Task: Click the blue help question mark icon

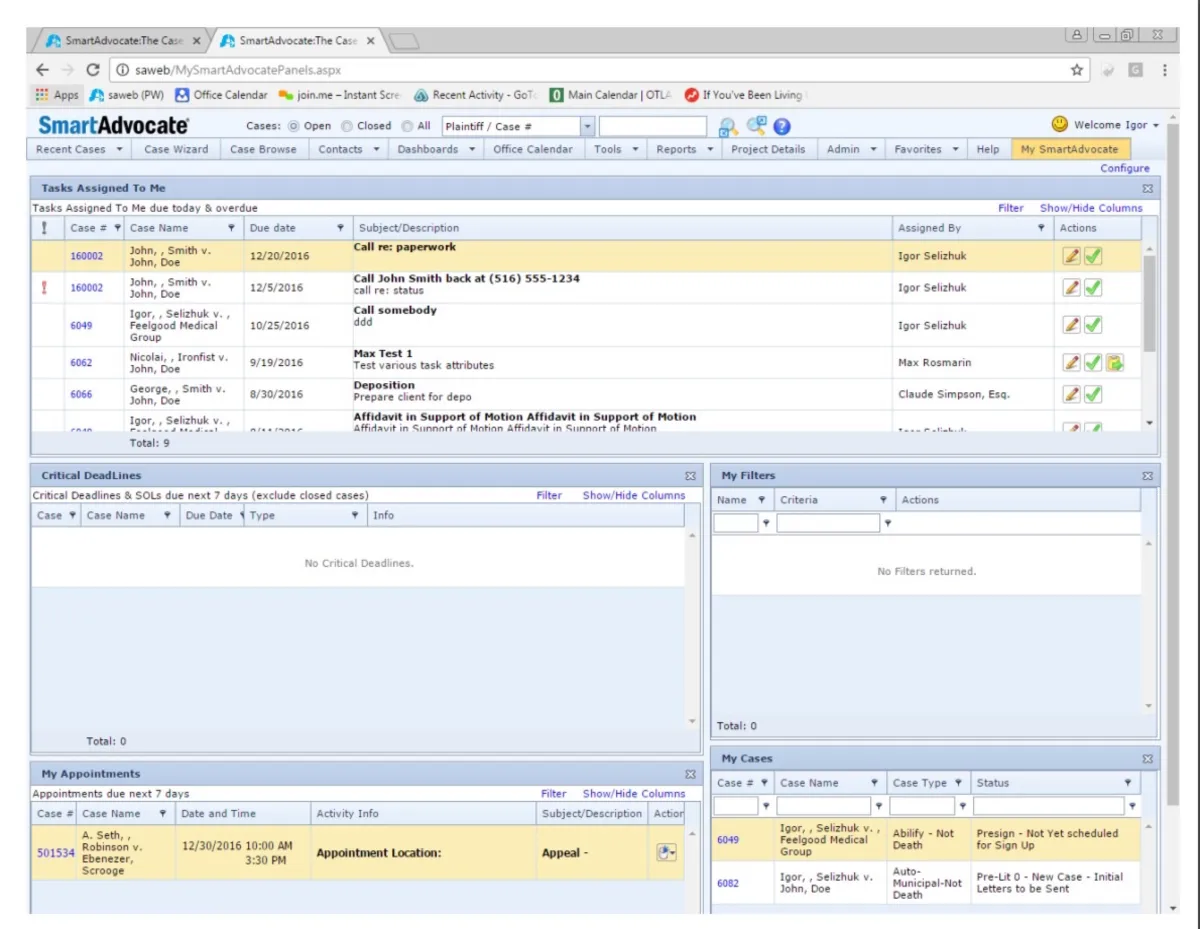Action: click(x=782, y=126)
